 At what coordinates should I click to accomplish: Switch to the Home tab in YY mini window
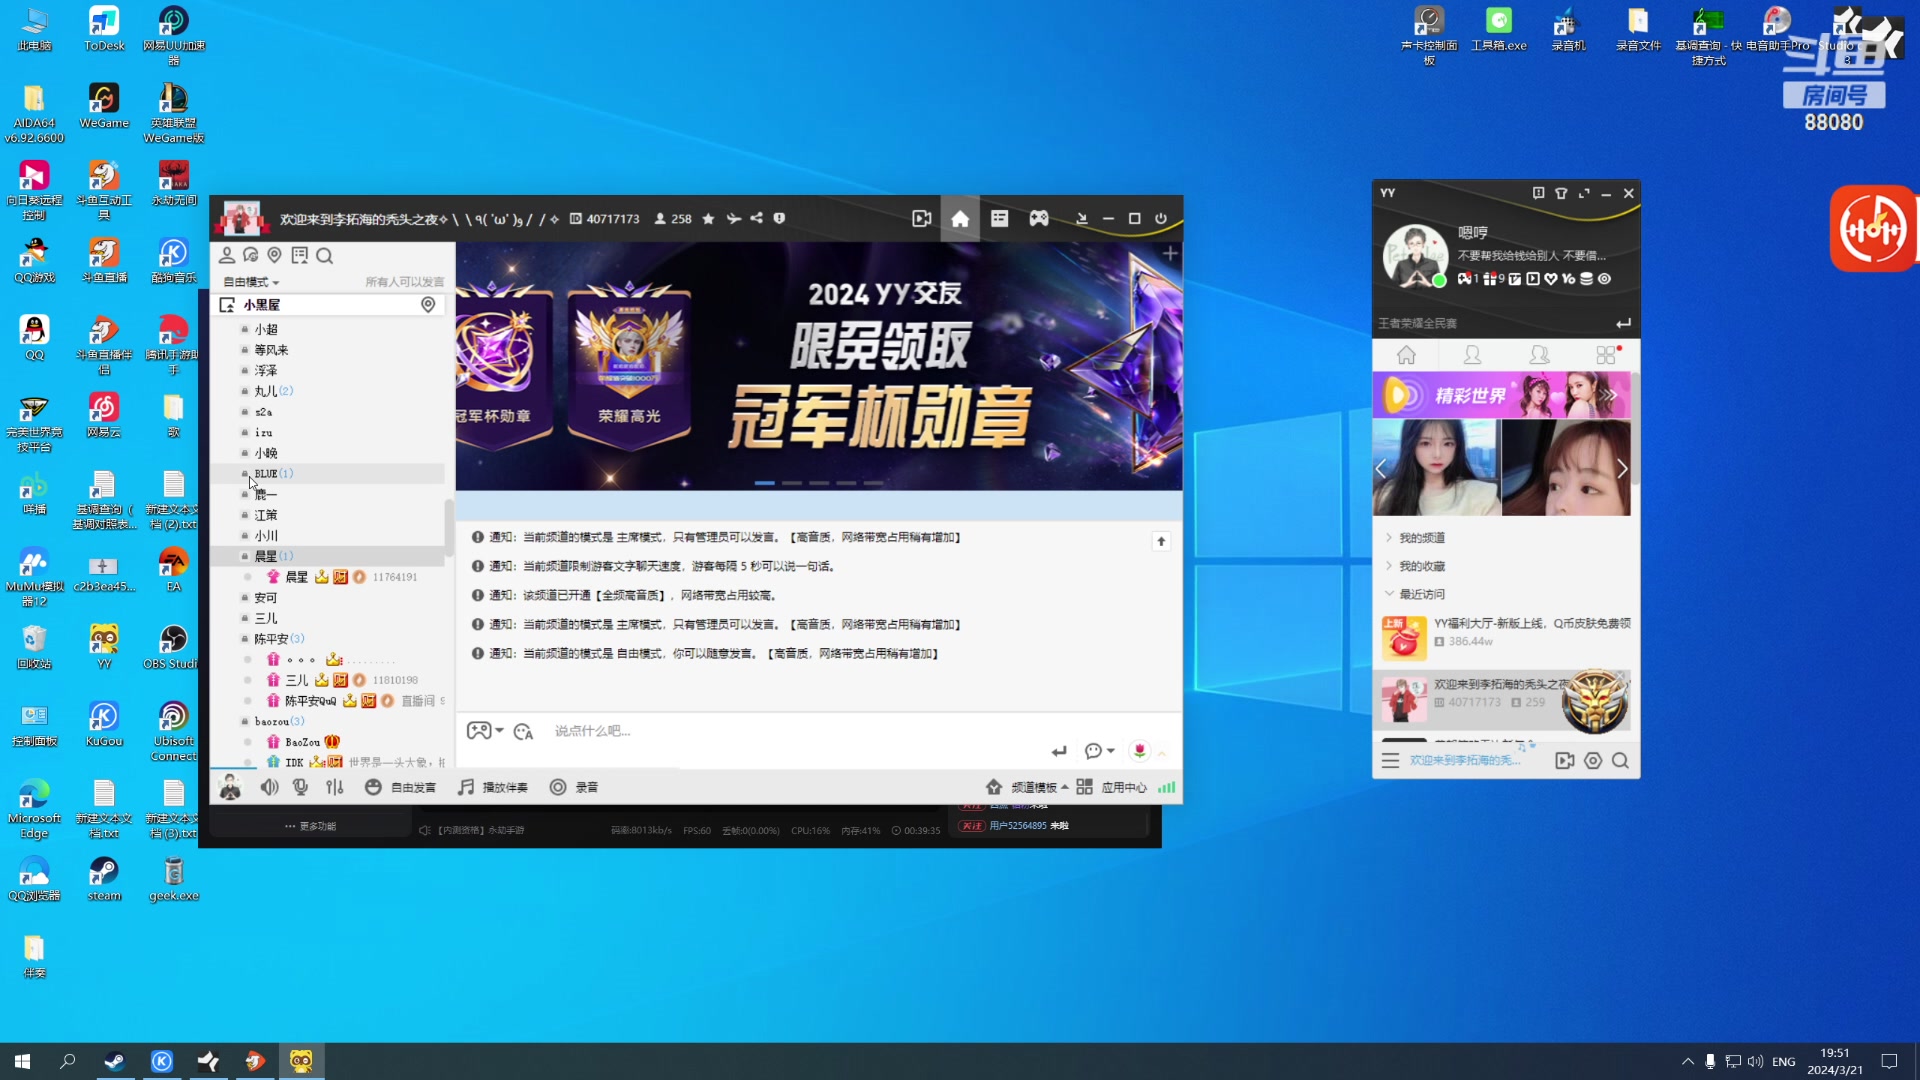(x=1407, y=355)
